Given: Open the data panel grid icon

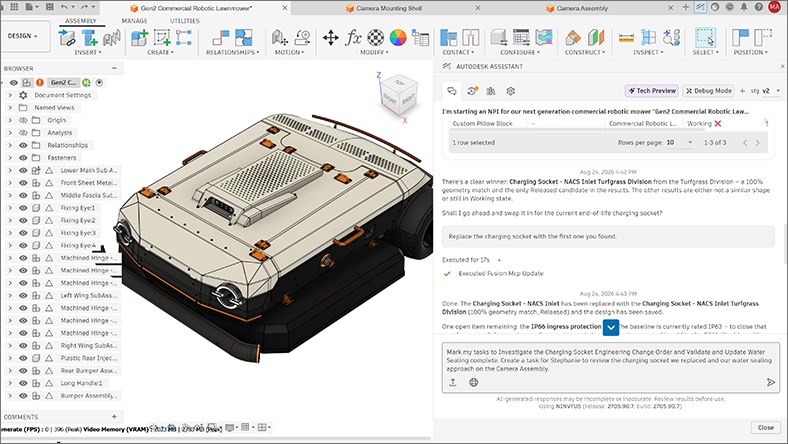Looking at the screenshot, I should [14, 7].
